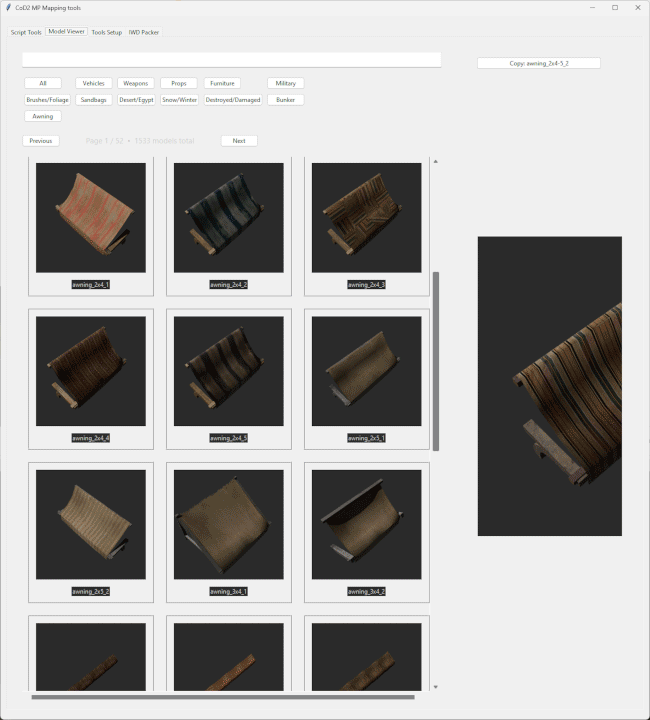Screen dimensions: 650x720
Task: Switch to the Script Tools tab
Action: (x=26, y=32)
